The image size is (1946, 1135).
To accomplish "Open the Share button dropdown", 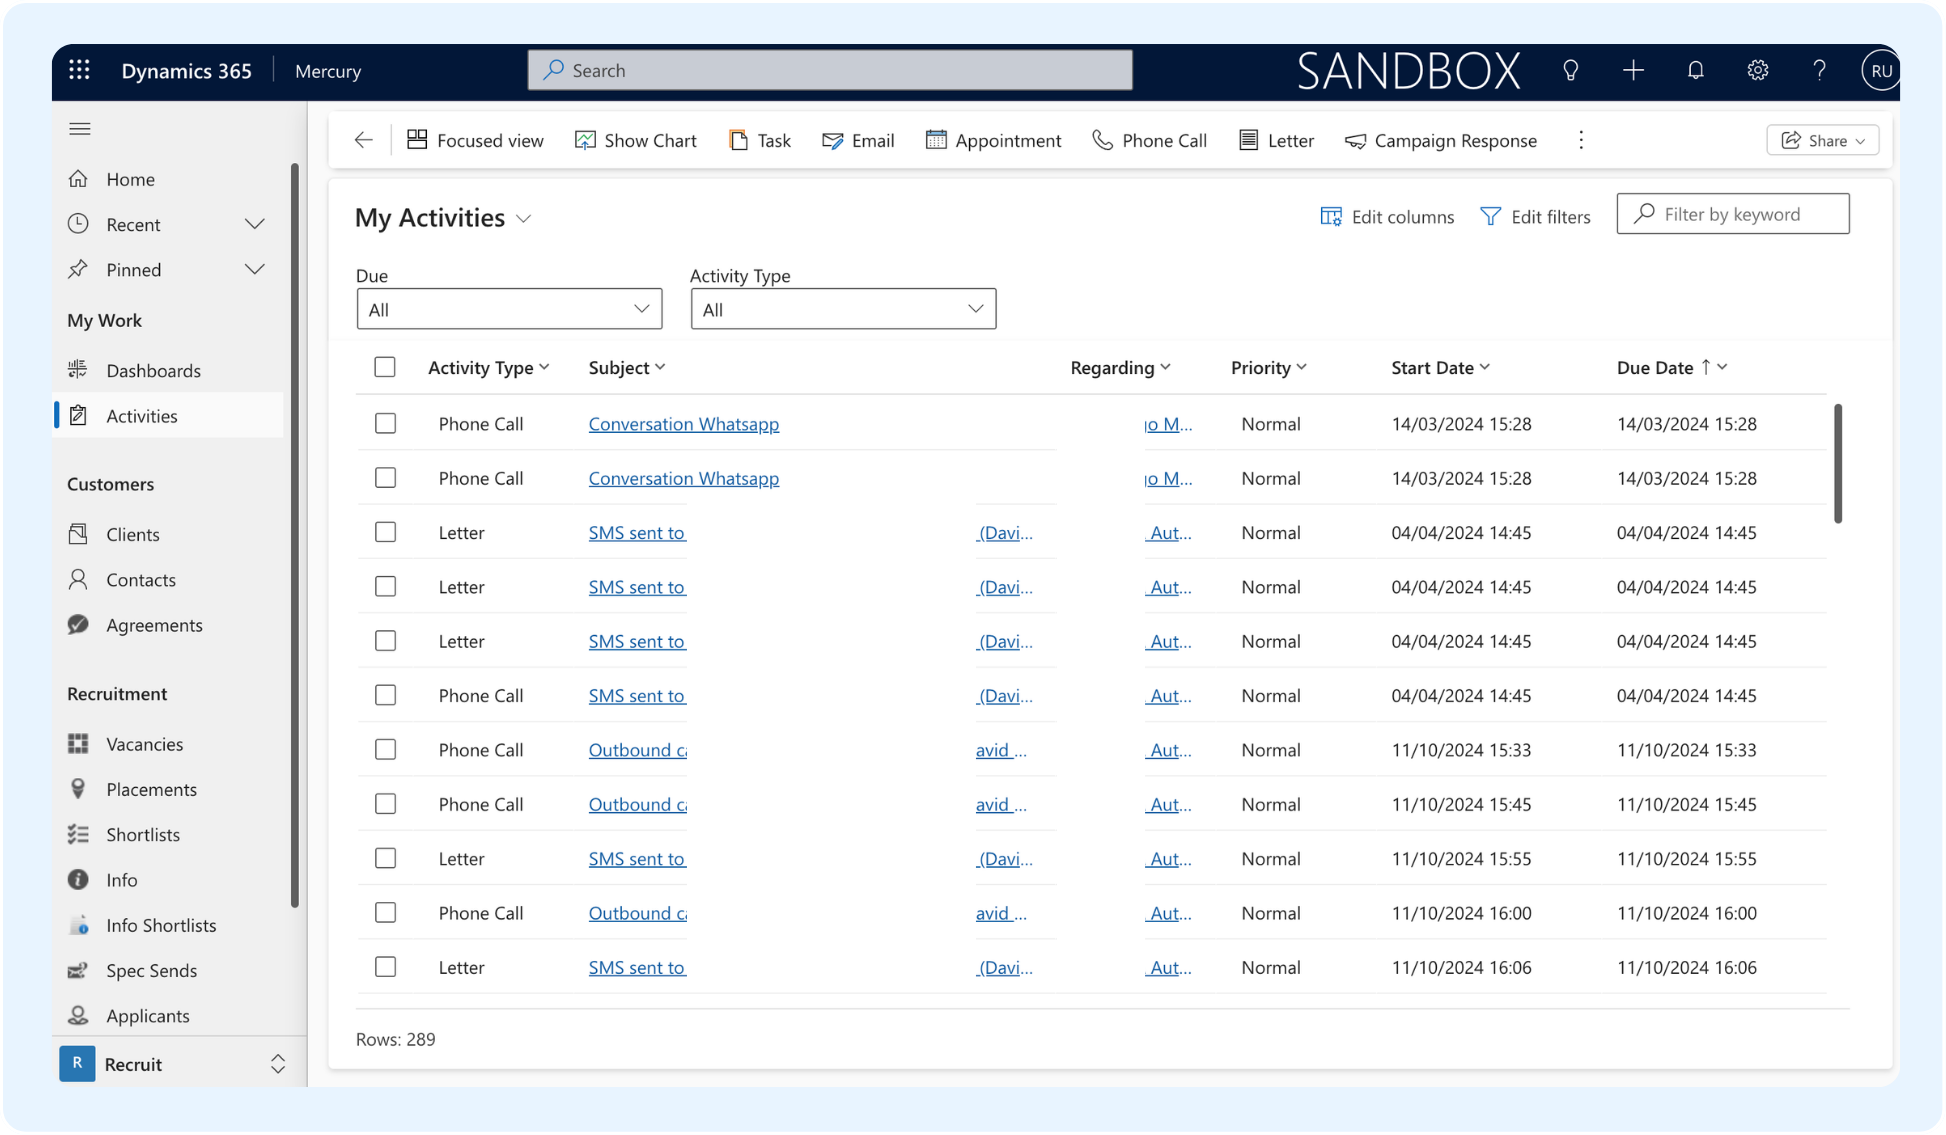I will pyautogui.click(x=1823, y=140).
